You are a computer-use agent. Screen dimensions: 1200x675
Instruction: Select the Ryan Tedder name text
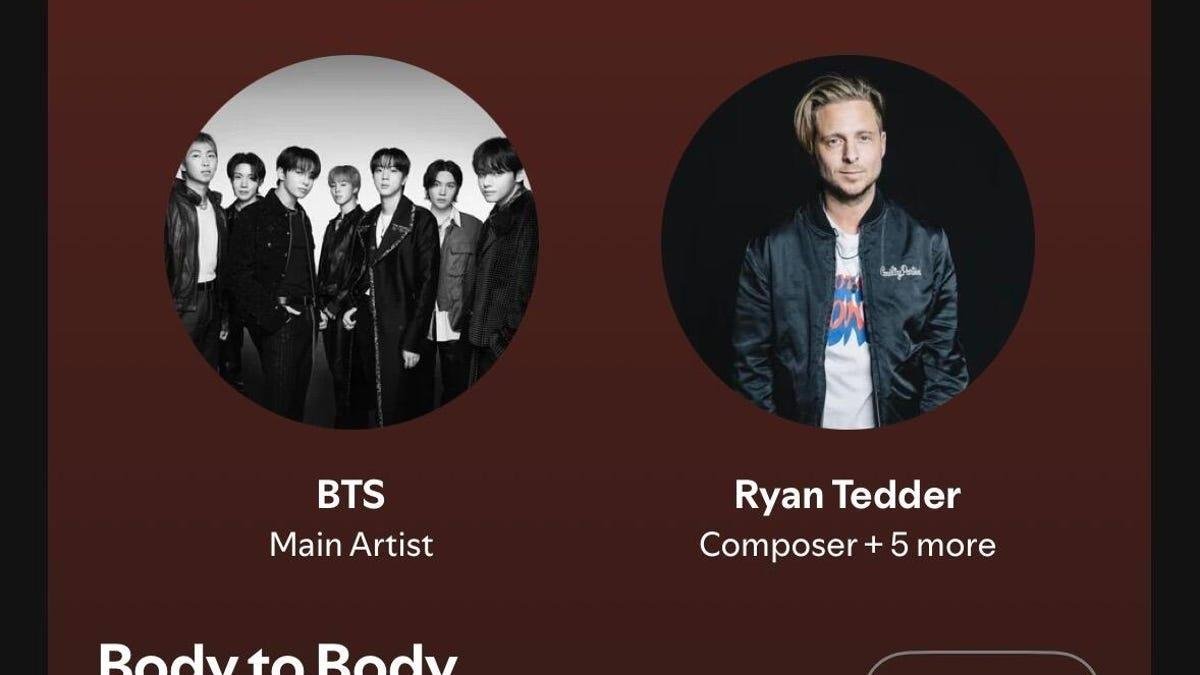tap(848, 495)
